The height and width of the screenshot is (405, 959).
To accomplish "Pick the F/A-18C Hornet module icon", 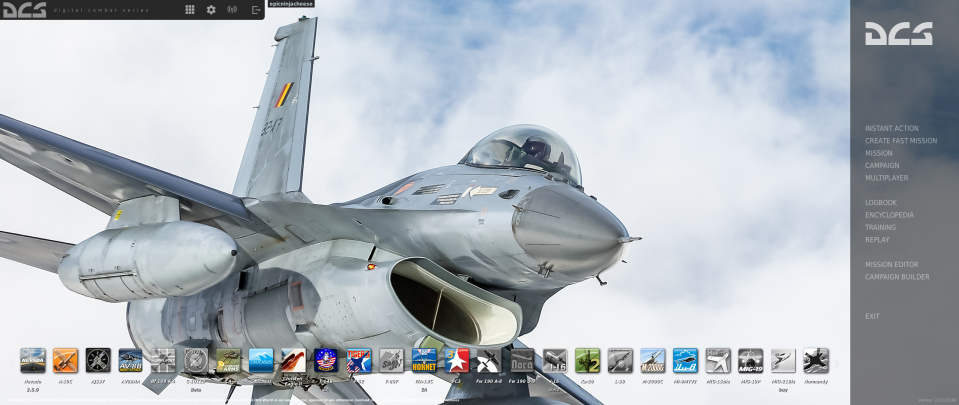I will 424,360.
